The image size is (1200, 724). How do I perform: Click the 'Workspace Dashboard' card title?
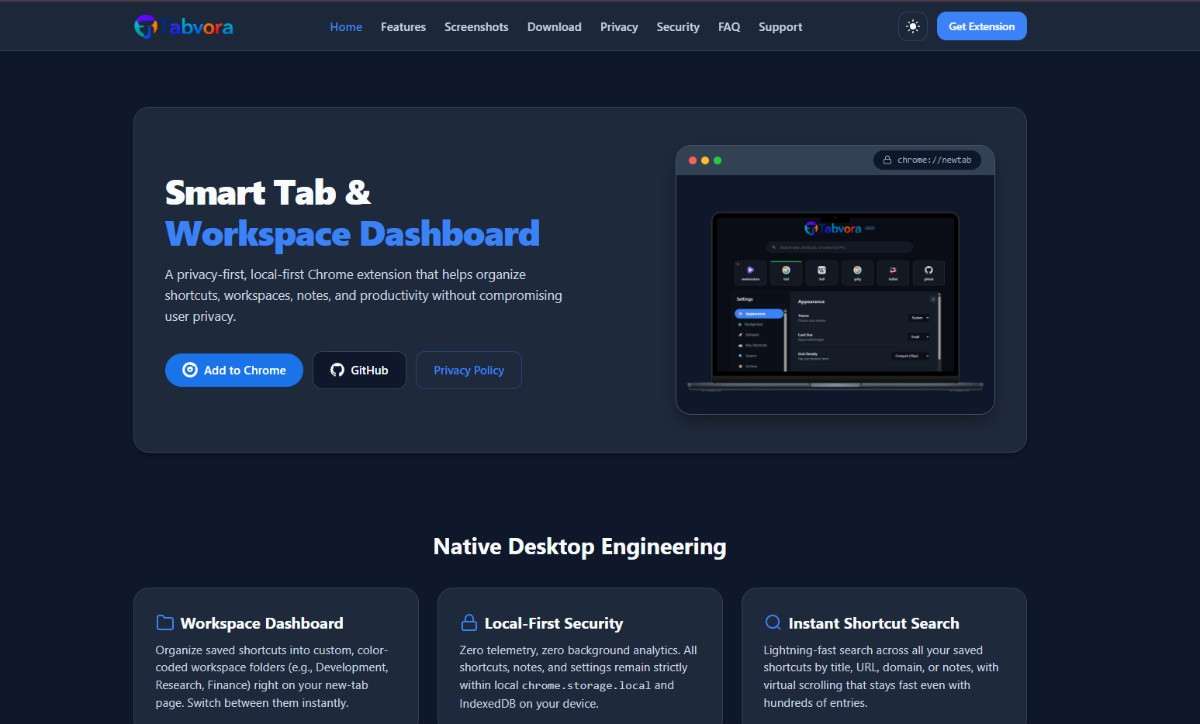click(262, 623)
